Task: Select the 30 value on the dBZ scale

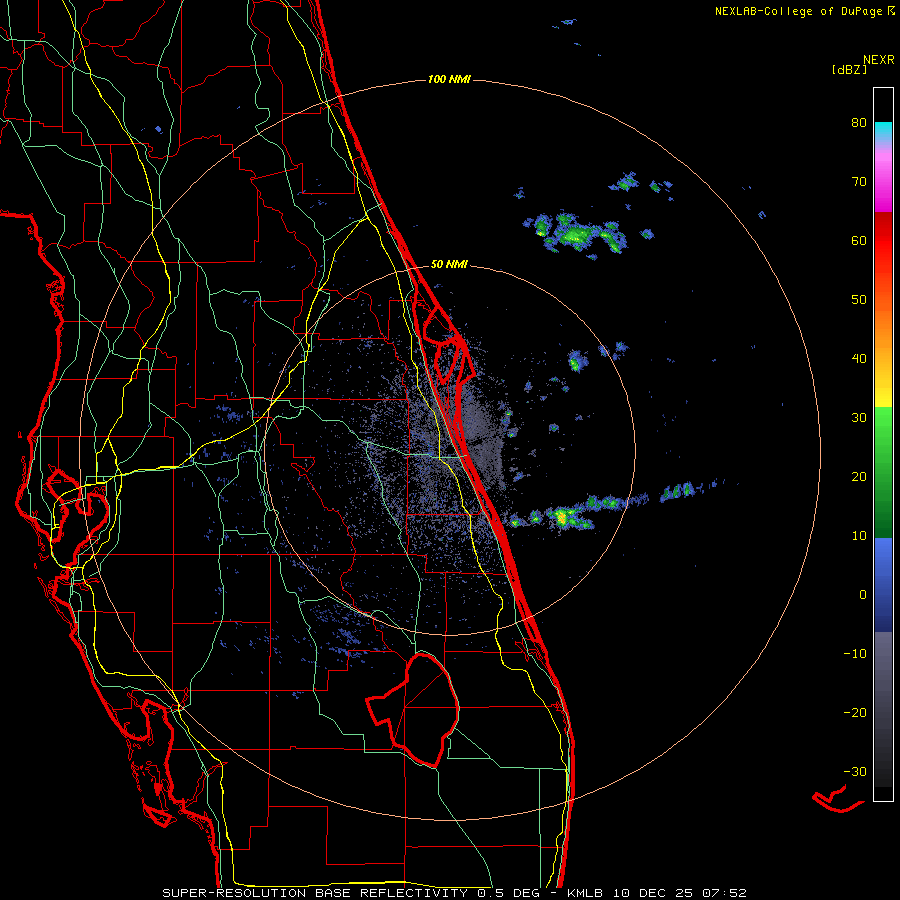Action: (x=859, y=418)
